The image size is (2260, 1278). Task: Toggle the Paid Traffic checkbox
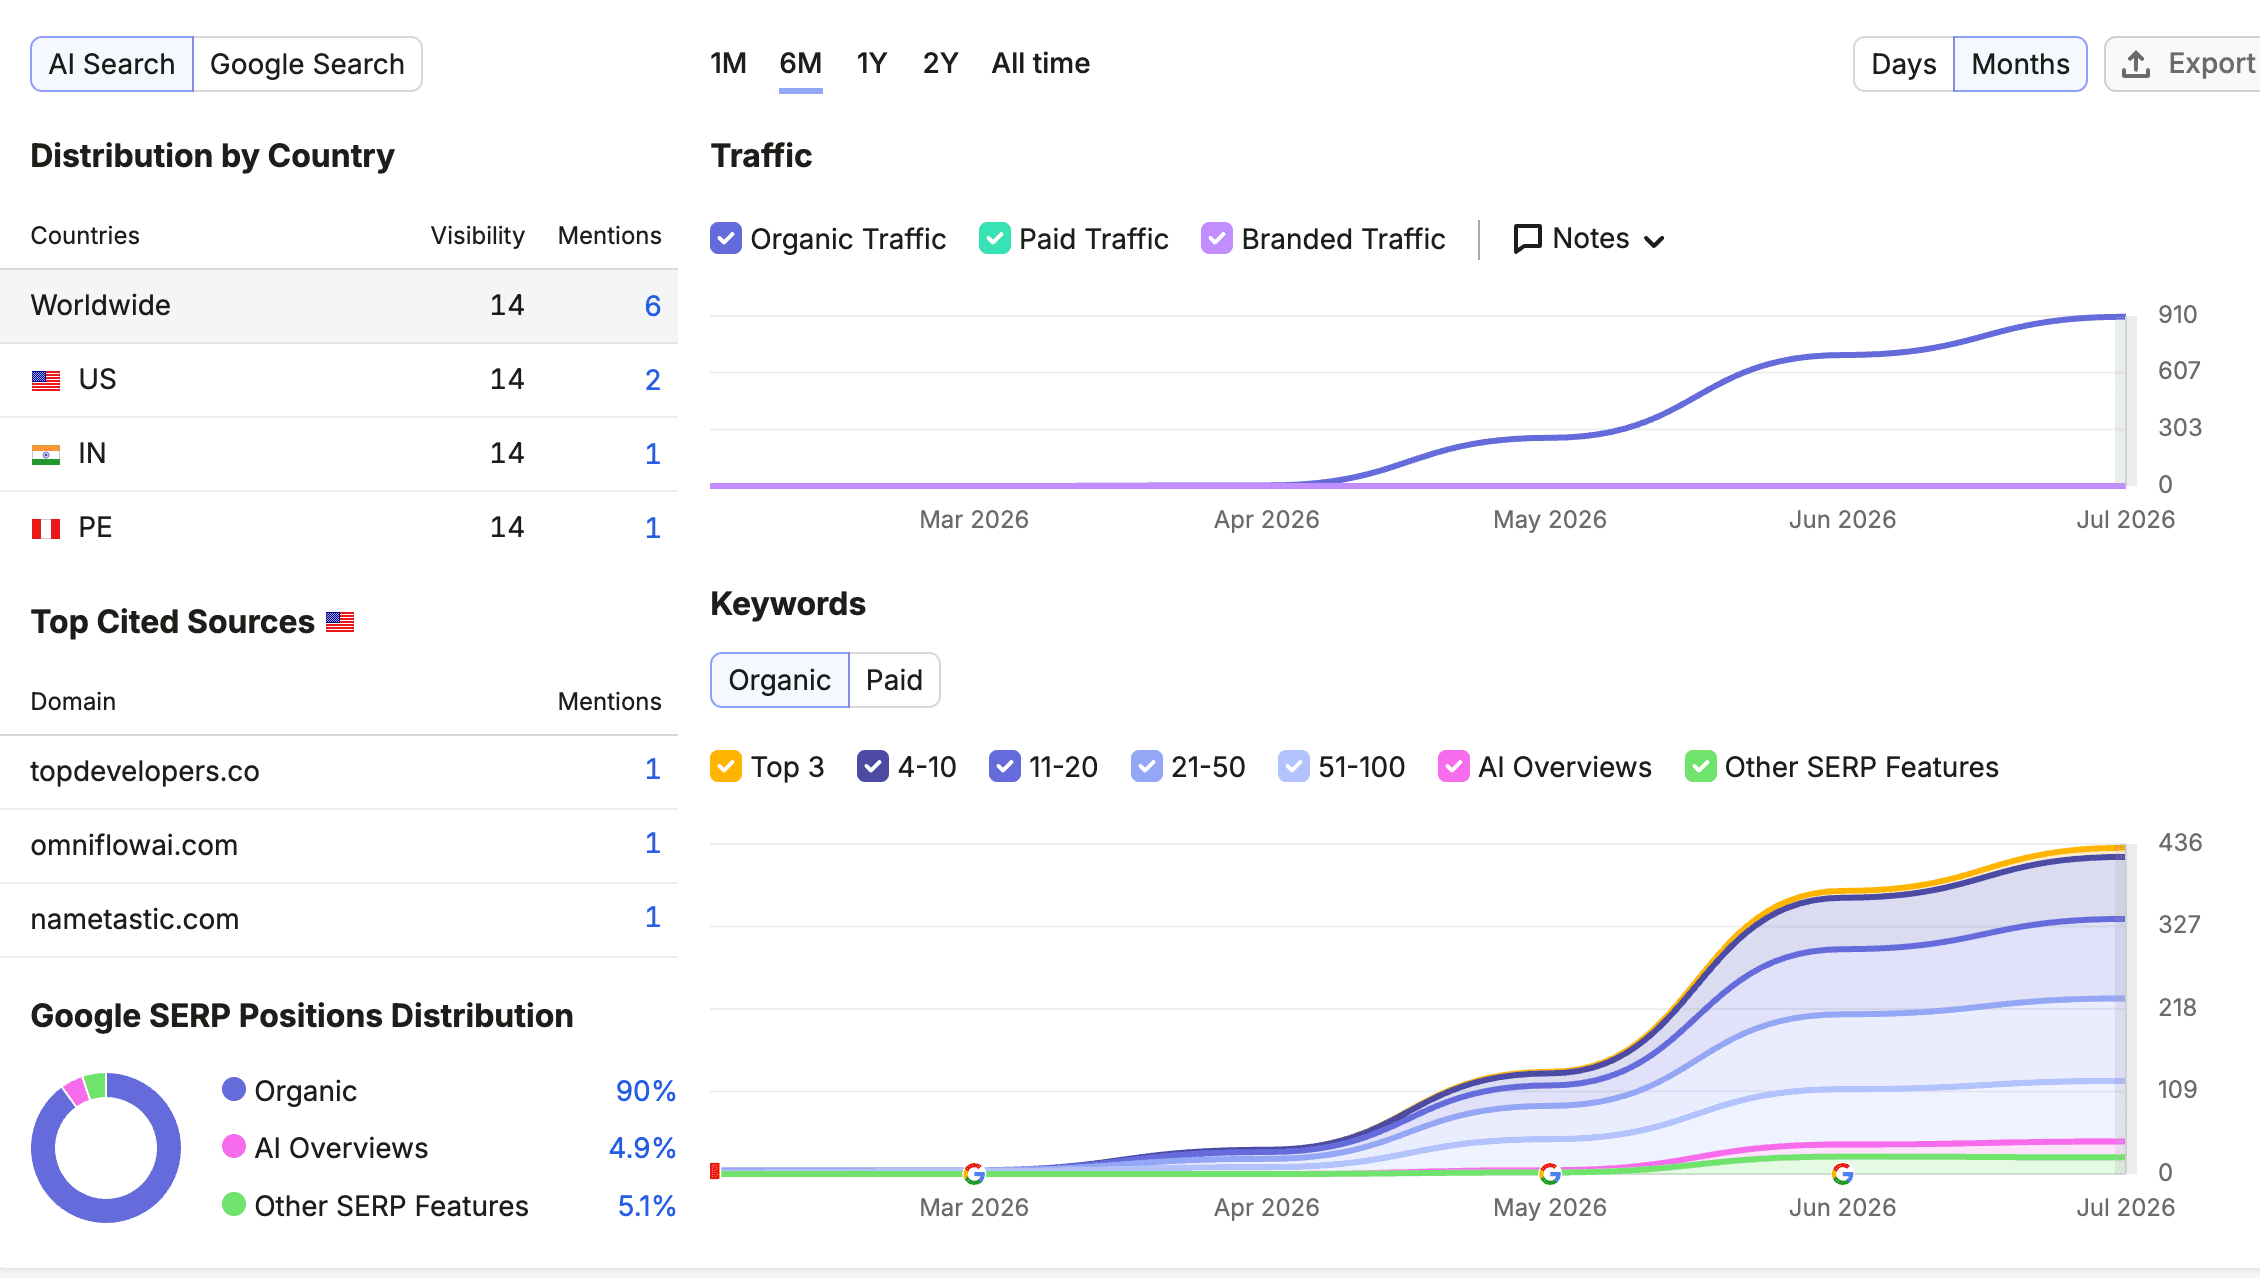point(995,238)
